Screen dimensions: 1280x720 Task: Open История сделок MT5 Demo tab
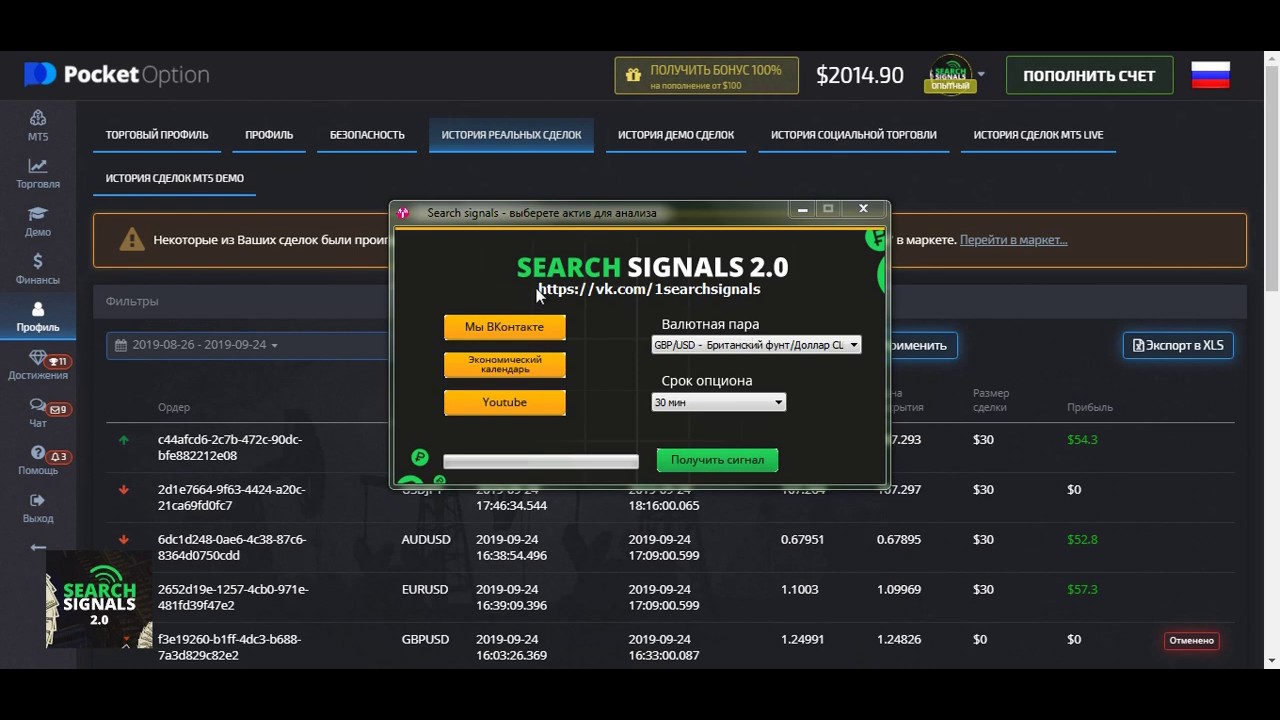[x=175, y=178]
